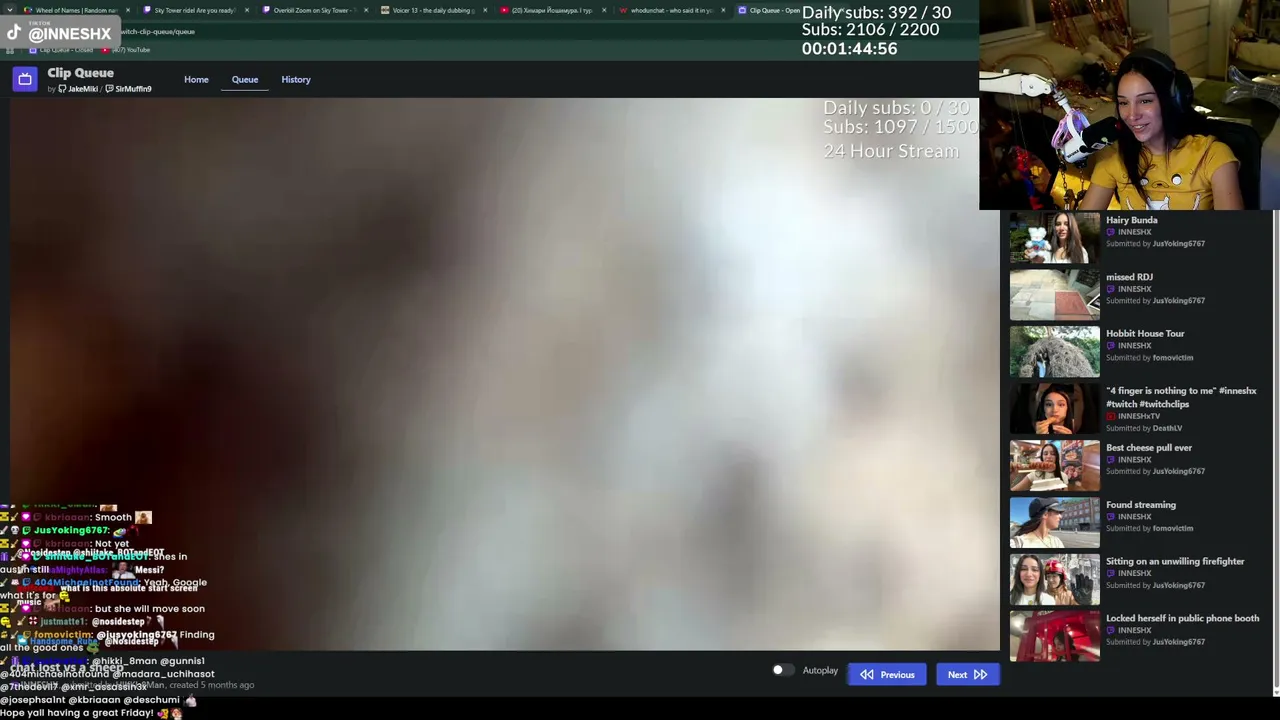Viewport: 1280px width, 720px height.
Task: Click the Clip Queue purple logo icon
Action: (x=25, y=79)
